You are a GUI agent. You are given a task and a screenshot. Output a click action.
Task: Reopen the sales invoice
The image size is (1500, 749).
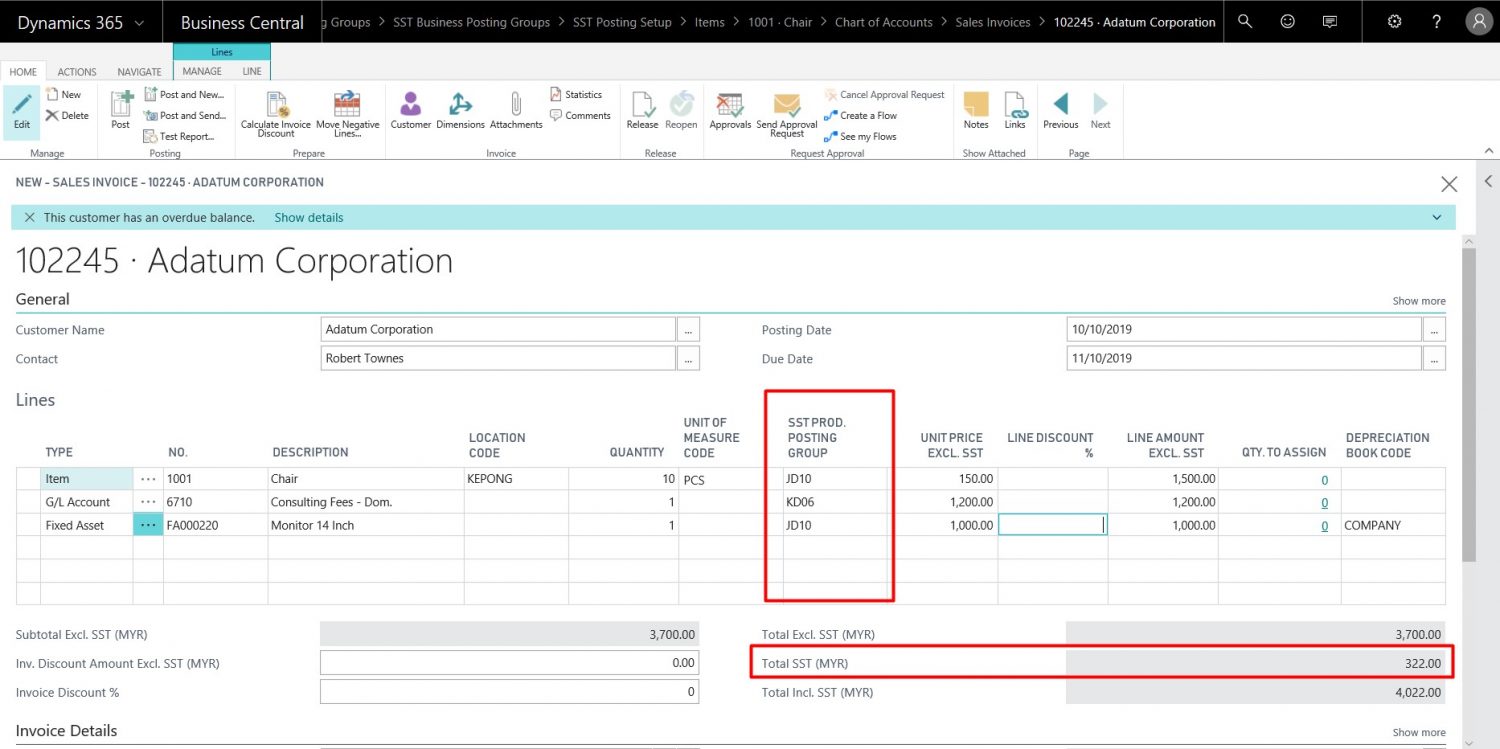click(681, 110)
